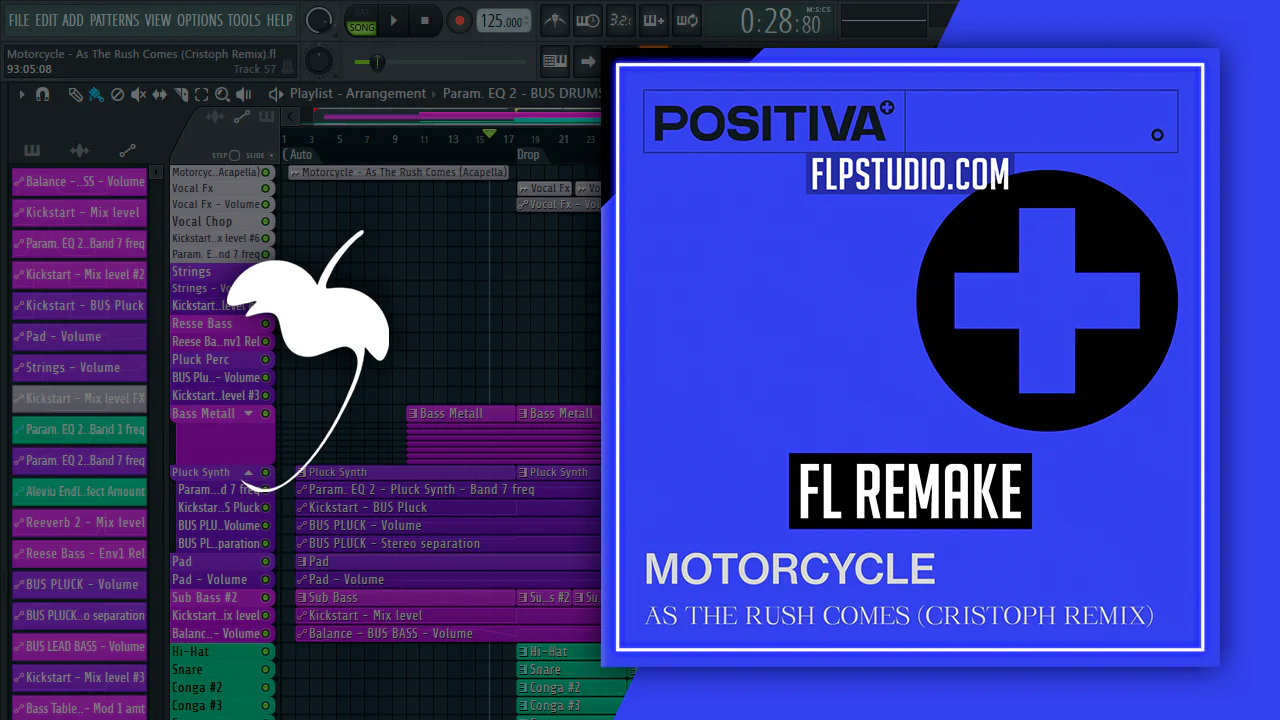This screenshot has width=1280, height=720.
Task: Open the ADD menu
Action: tap(73, 20)
